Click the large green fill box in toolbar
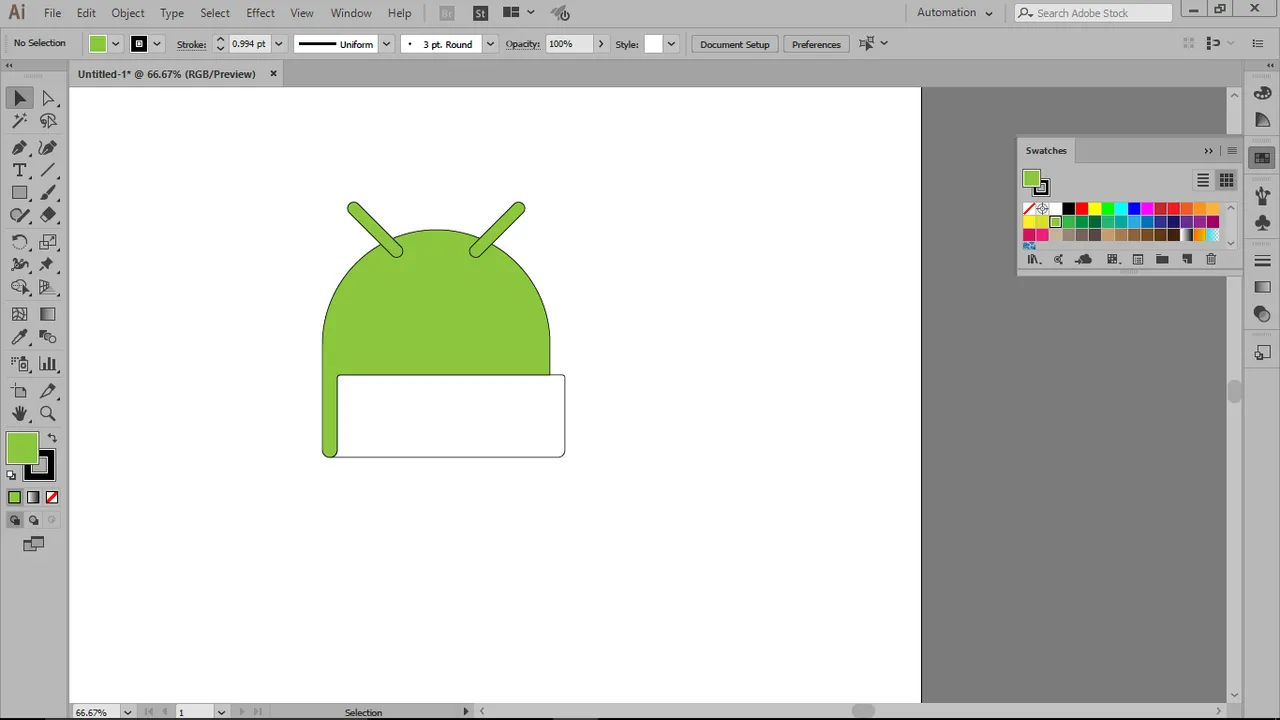 coord(22,448)
